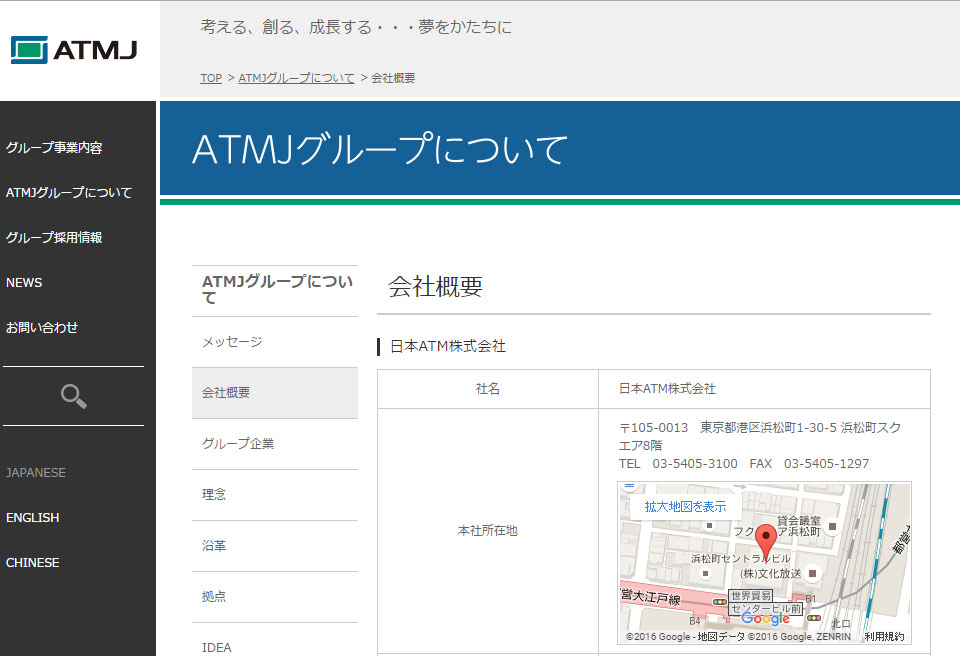960x656 pixels.
Task: Click the FAX 03-5405-1297 text
Action: pyautogui.click(x=809, y=464)
